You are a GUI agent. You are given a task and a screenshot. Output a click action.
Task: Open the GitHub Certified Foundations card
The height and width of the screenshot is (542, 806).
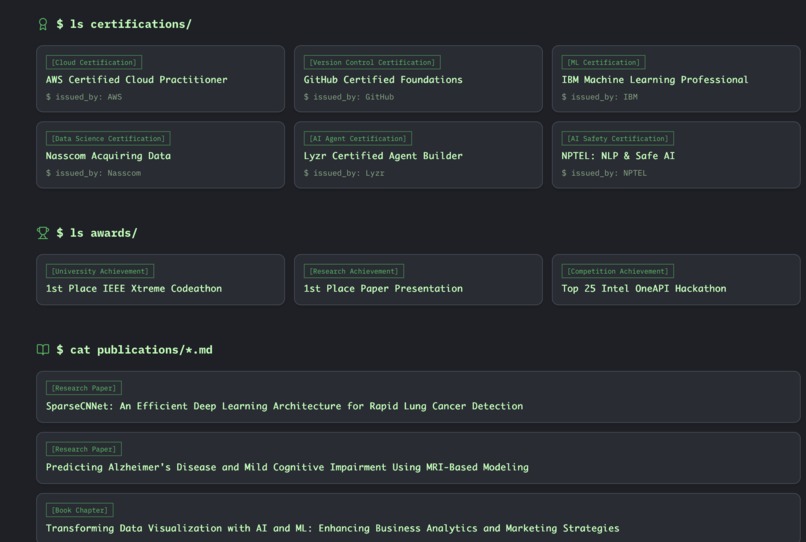point(418,79)
